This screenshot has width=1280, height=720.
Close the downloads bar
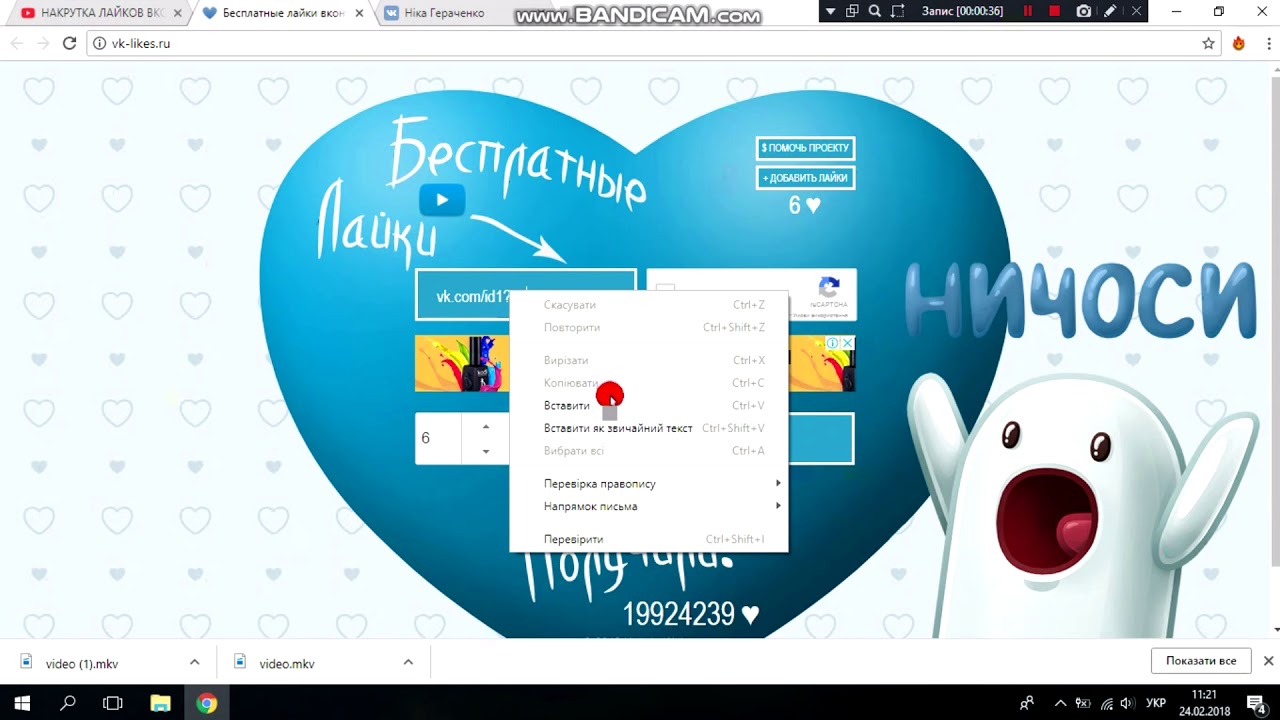tap(1268, 661)
